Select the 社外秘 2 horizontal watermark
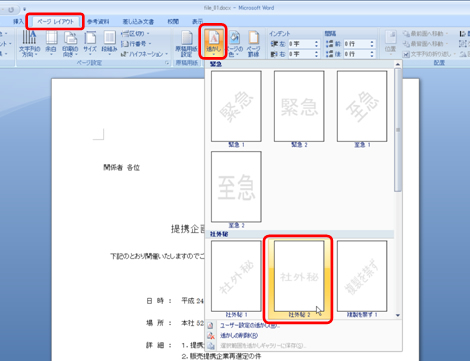This screenshot has height=361, width=470. point(299,279)
